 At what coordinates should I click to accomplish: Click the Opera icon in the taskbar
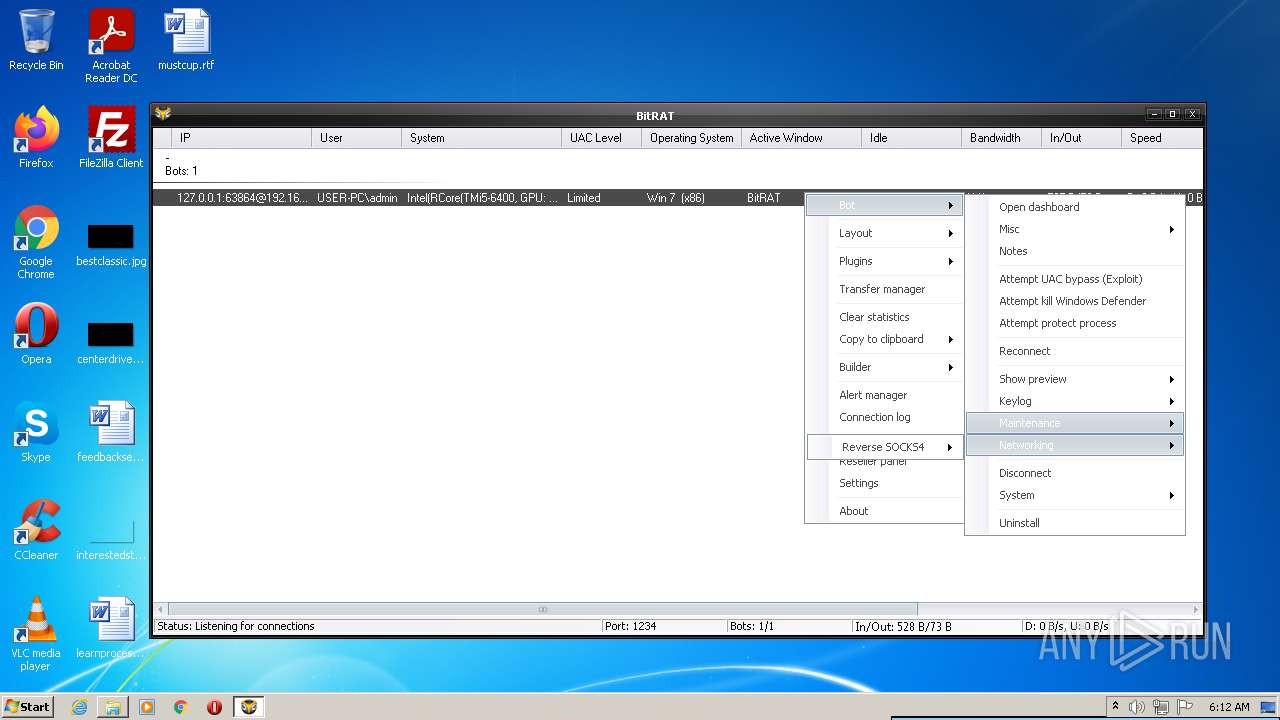(x=214, y=707)
